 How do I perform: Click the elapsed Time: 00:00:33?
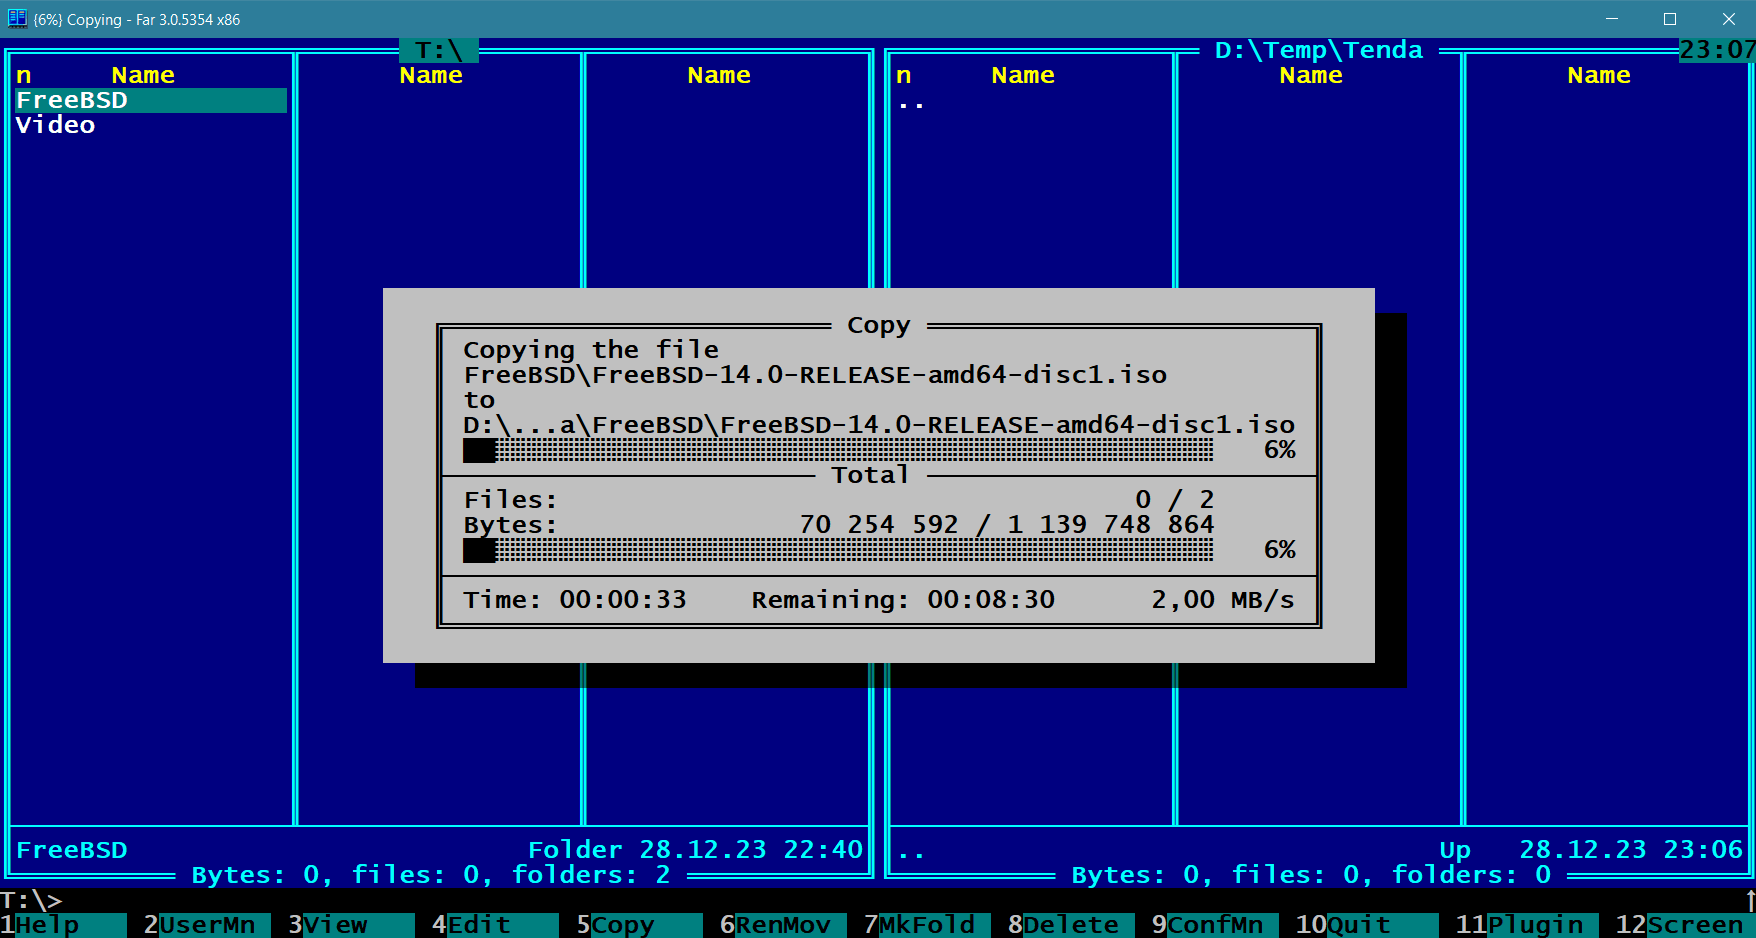575,600
